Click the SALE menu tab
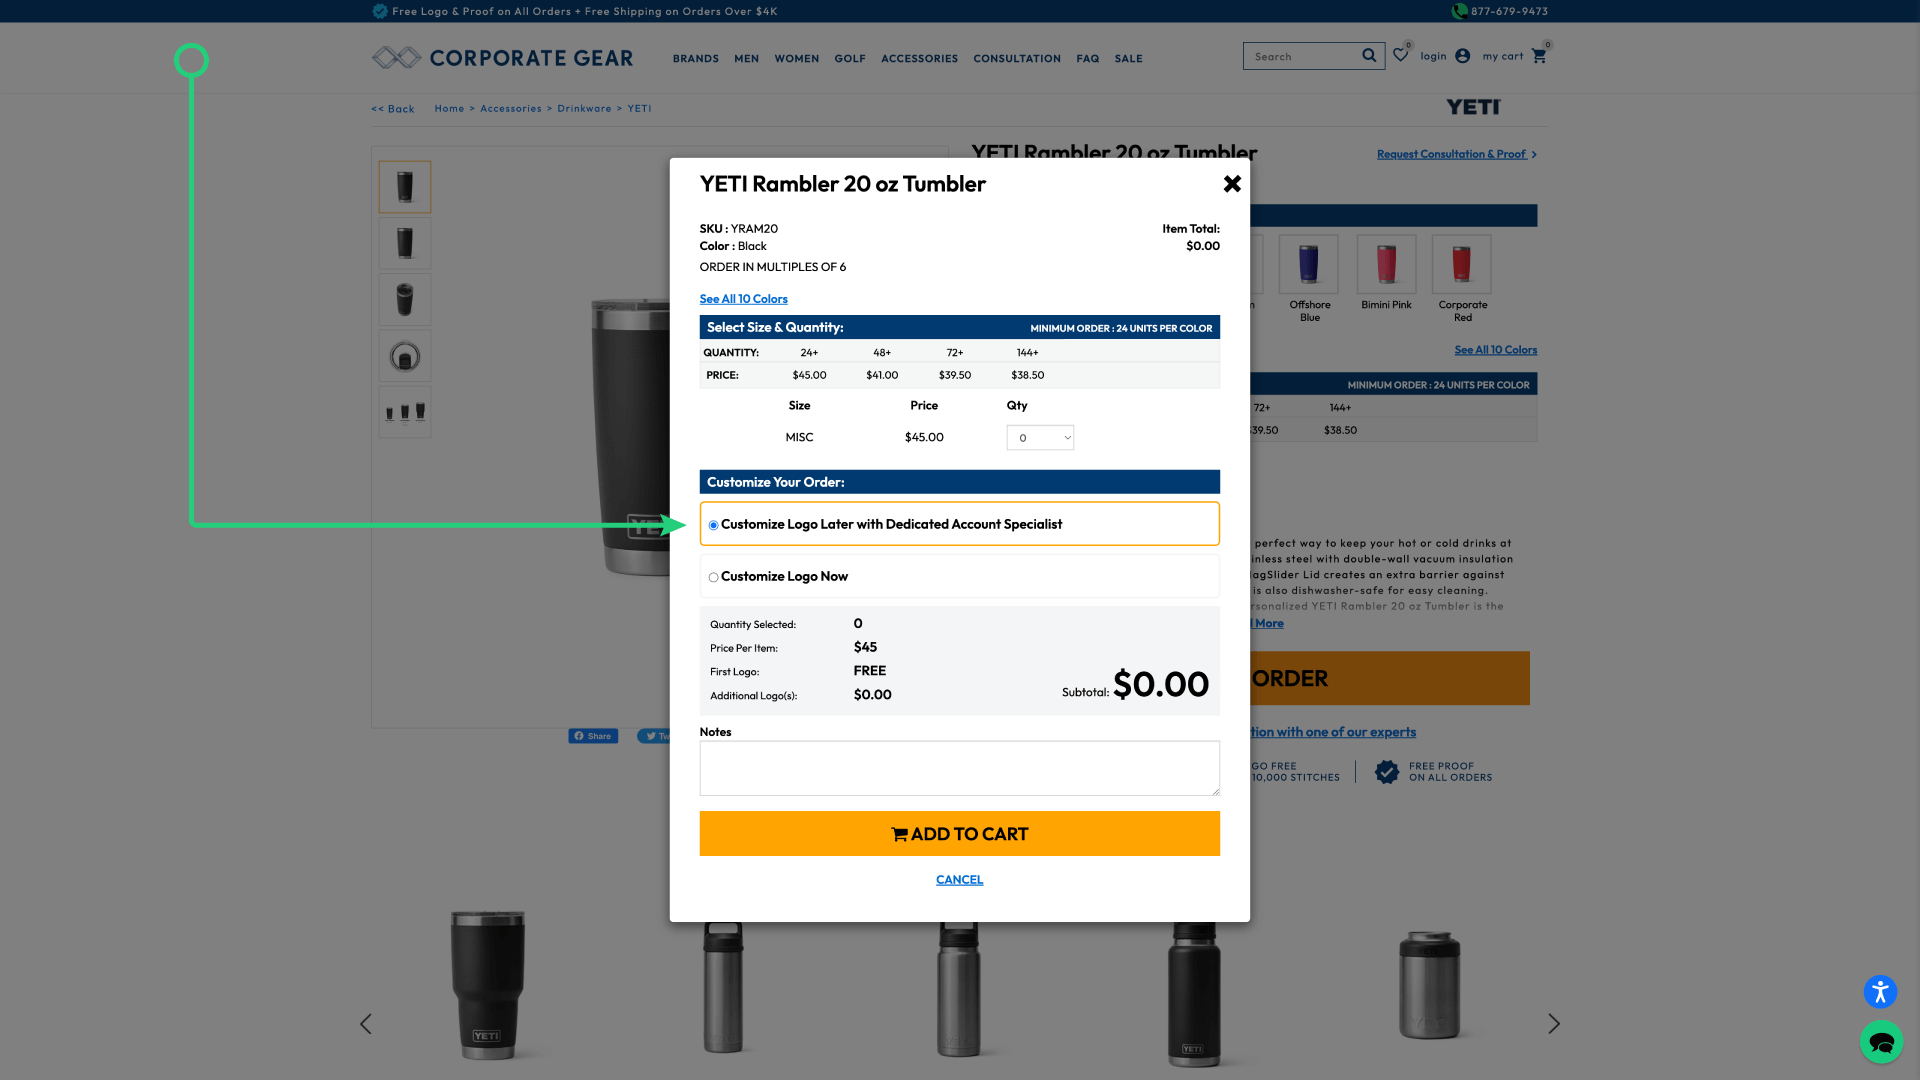 pyautogui.click(x=1127, y=58)
